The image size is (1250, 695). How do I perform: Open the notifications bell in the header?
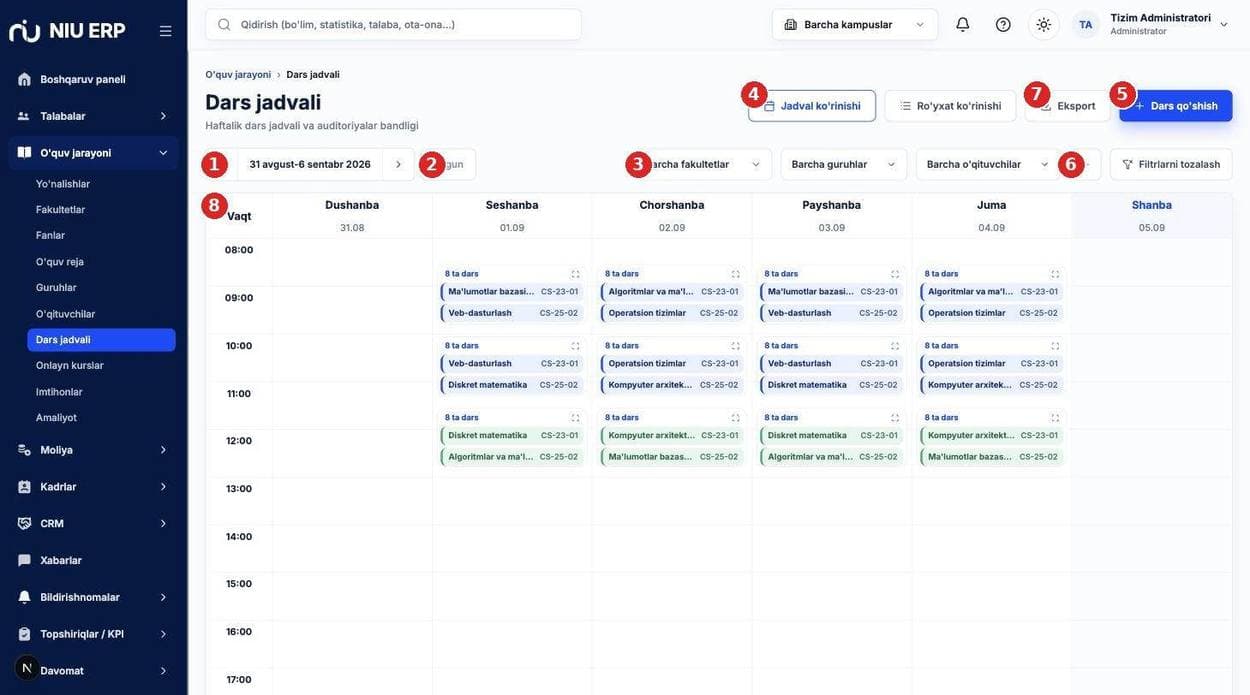point(963,24)
